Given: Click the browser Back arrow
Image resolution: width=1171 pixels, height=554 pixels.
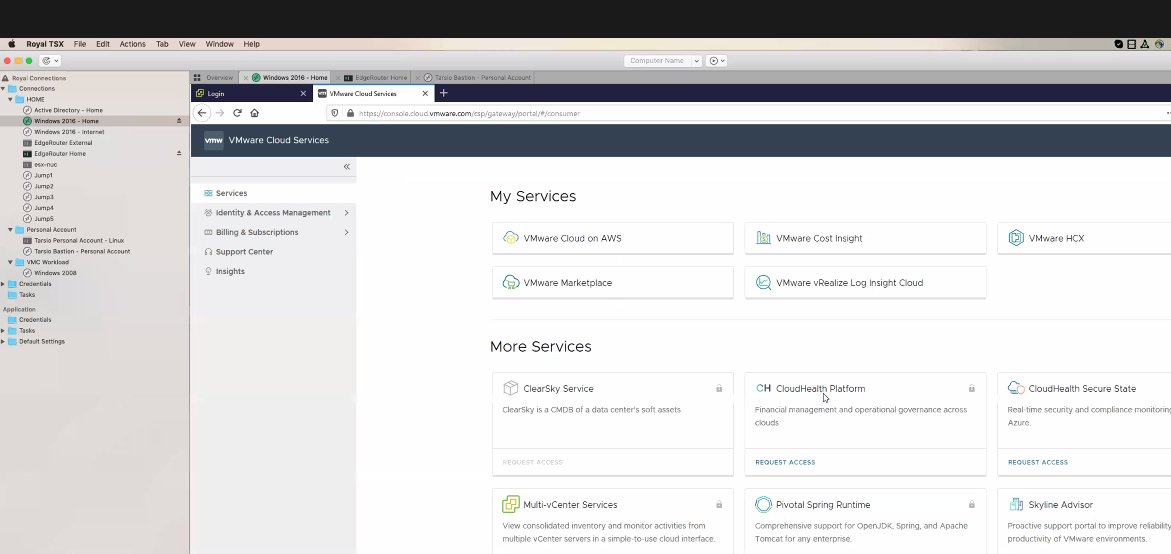Looking at the screenshot, I should 202,113.
